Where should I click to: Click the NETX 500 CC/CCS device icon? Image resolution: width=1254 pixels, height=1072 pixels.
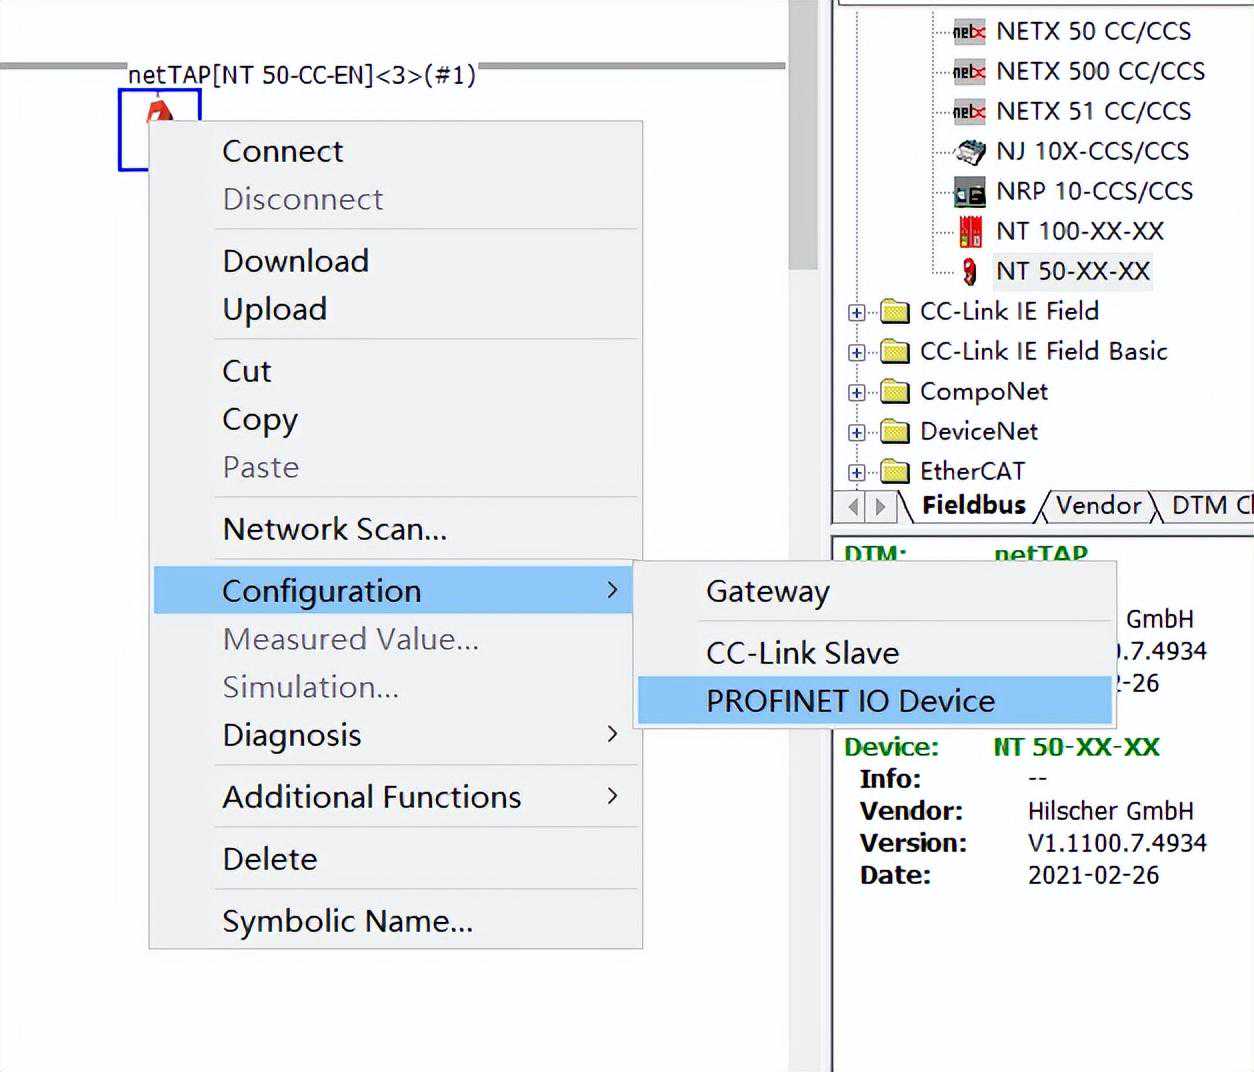(x=968, y=72)
